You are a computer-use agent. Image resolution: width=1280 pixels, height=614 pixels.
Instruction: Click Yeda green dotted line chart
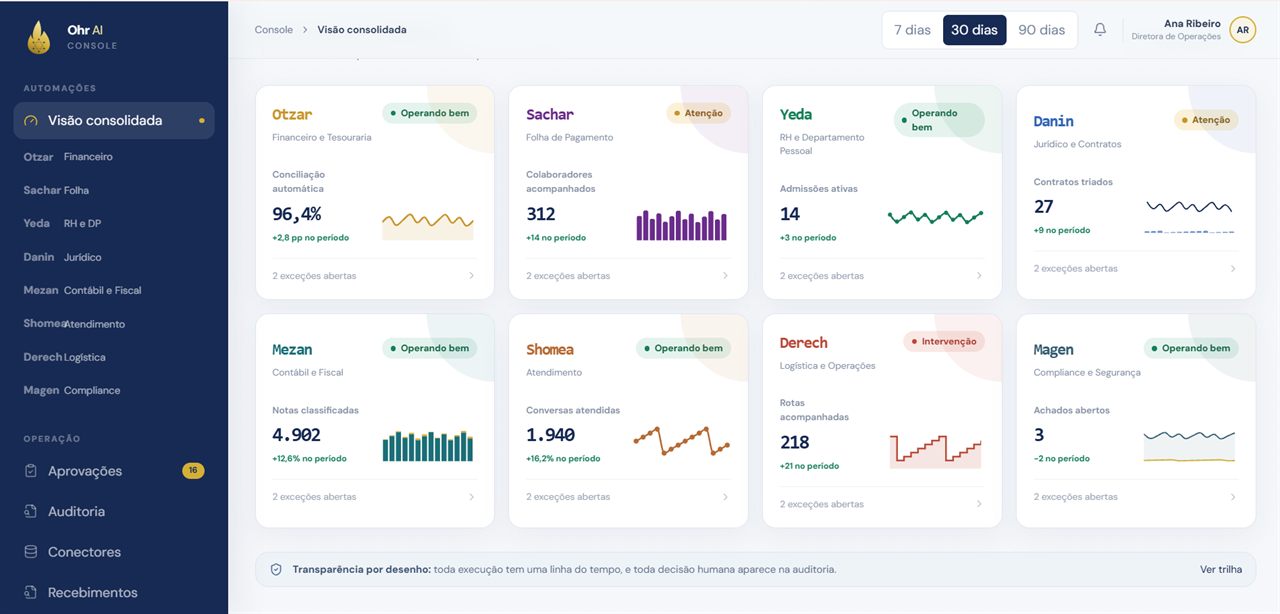(x=935, y=216)
